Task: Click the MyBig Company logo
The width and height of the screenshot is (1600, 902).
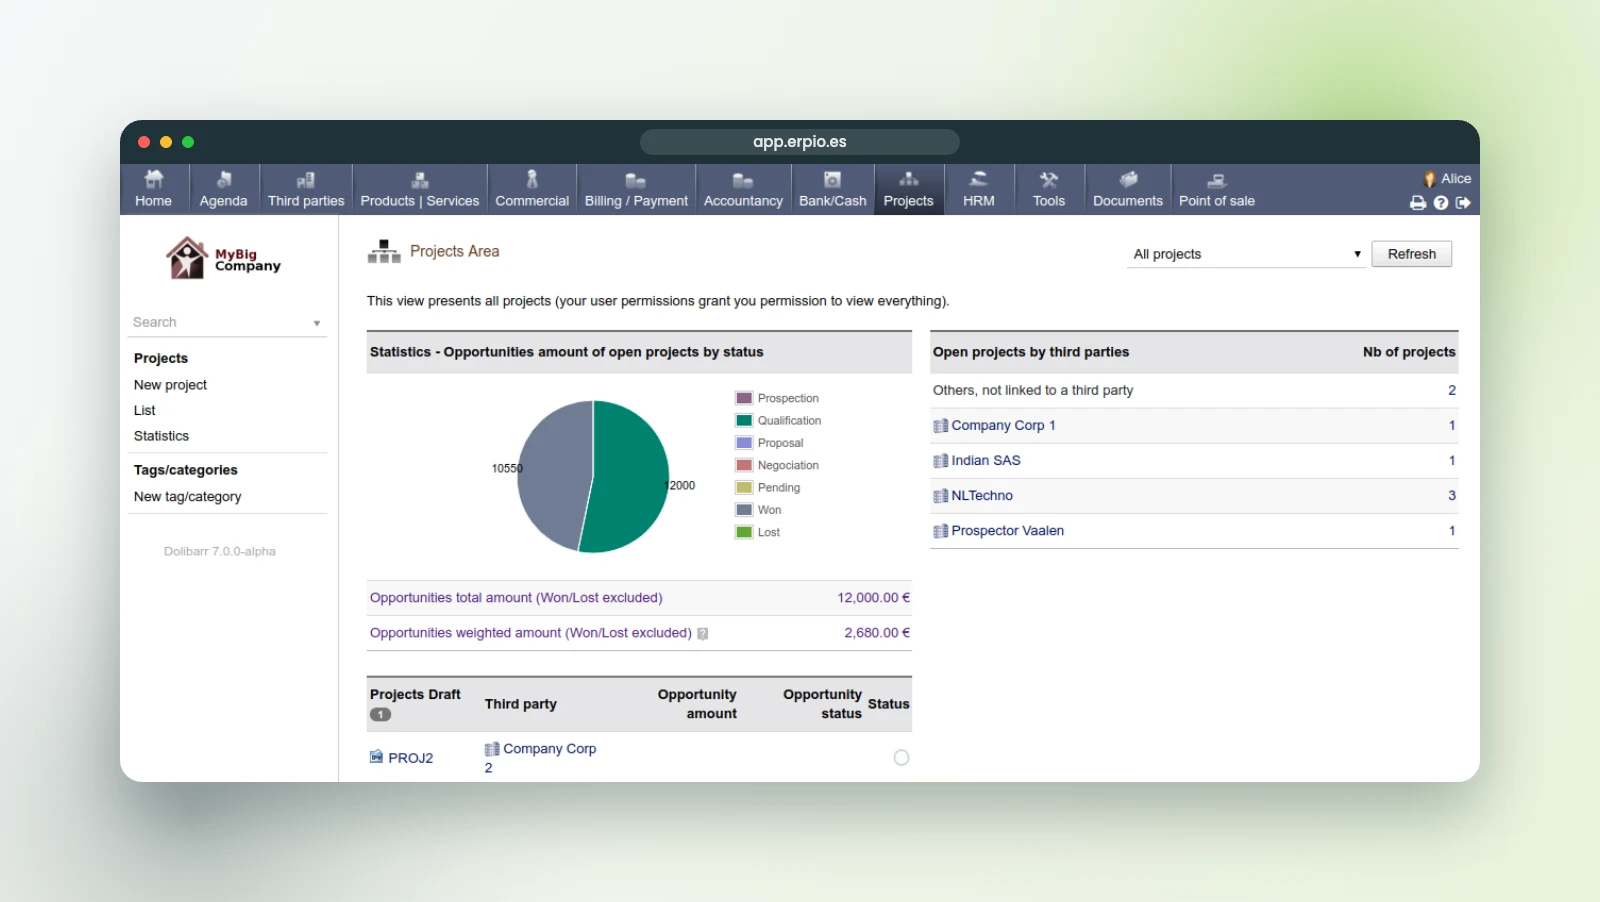Action: tap(223, 258)
